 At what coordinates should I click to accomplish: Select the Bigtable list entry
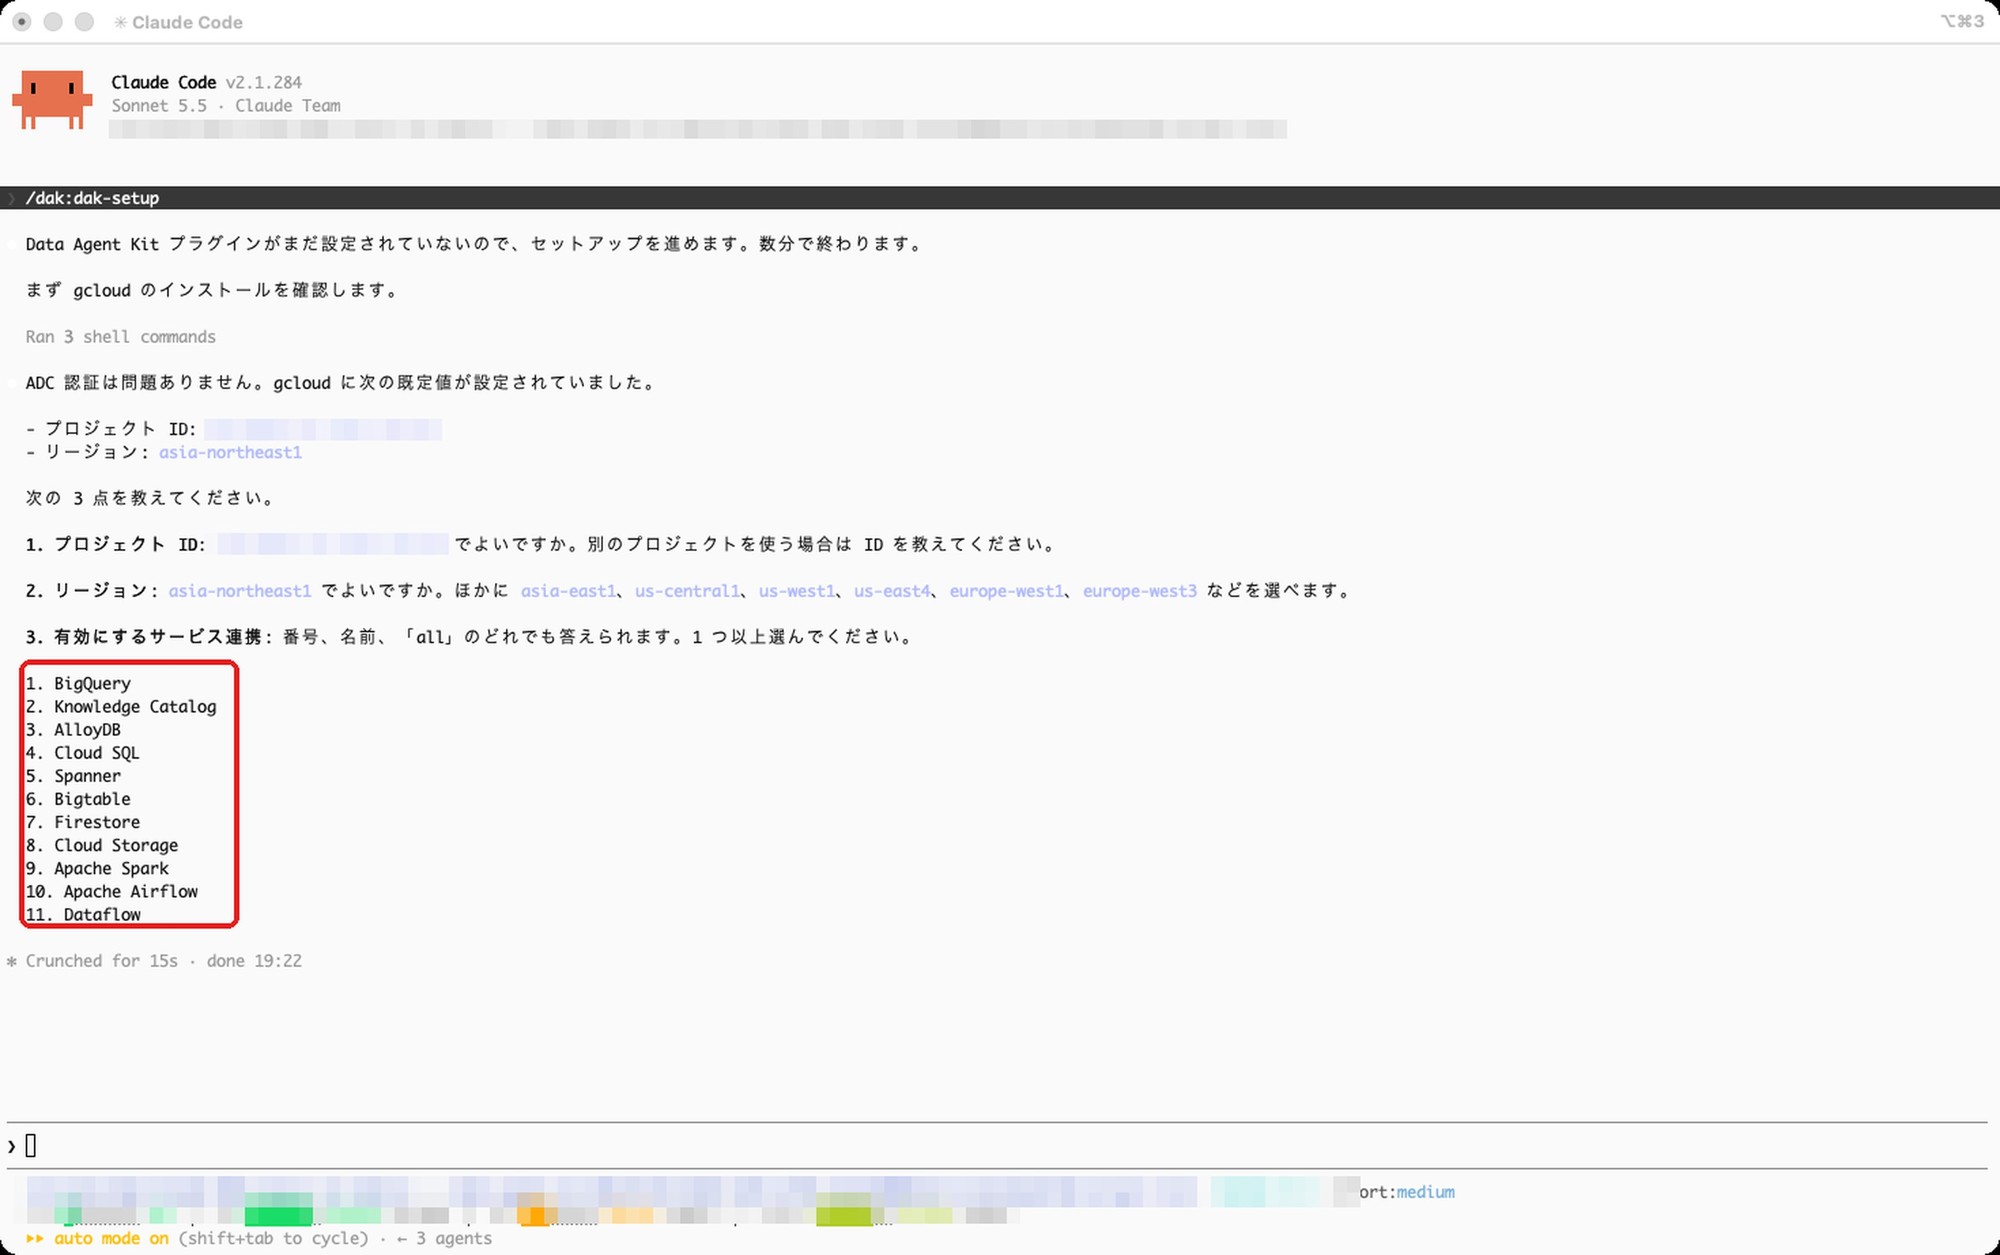(x=78, y=798)
